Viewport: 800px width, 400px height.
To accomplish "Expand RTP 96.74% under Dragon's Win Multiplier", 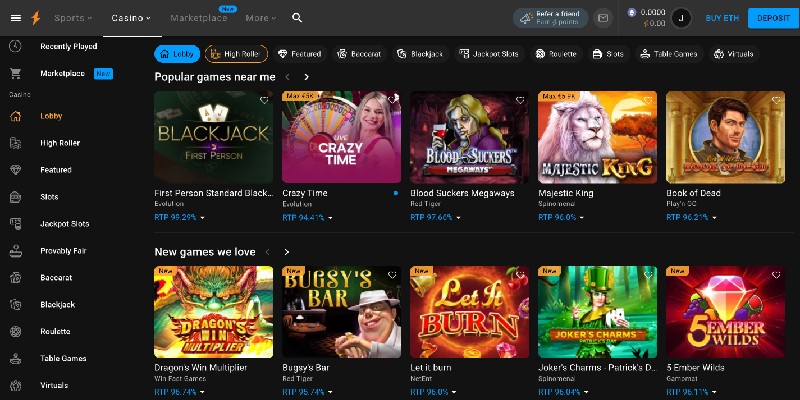I will (x=179, y=392).
